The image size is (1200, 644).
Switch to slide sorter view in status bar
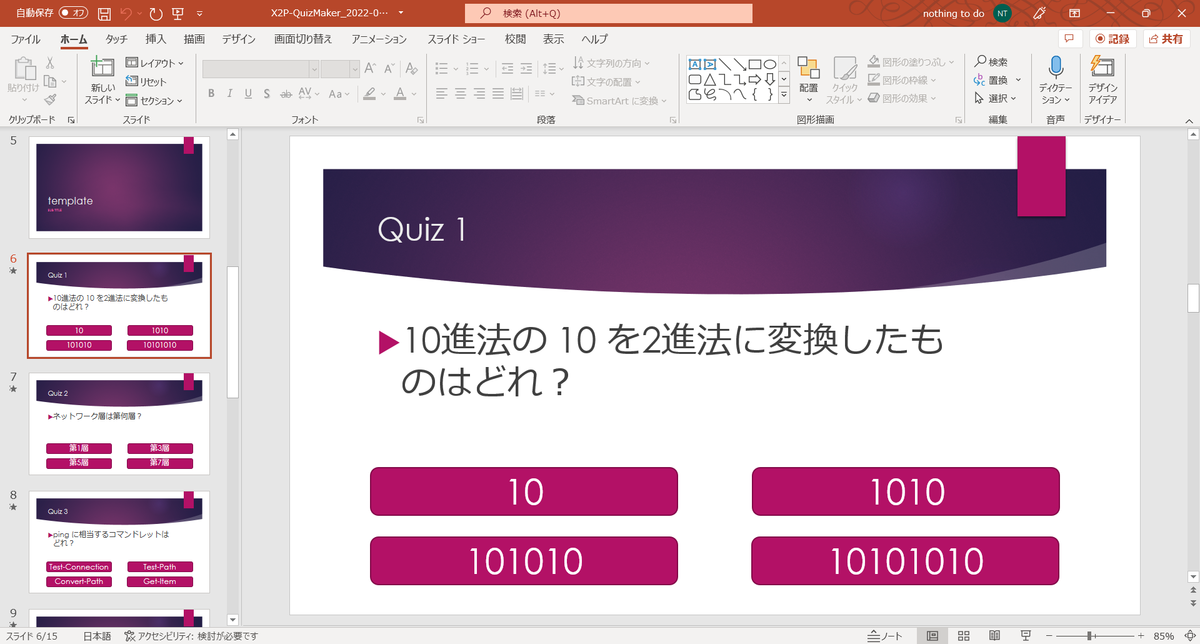point(963,635)
